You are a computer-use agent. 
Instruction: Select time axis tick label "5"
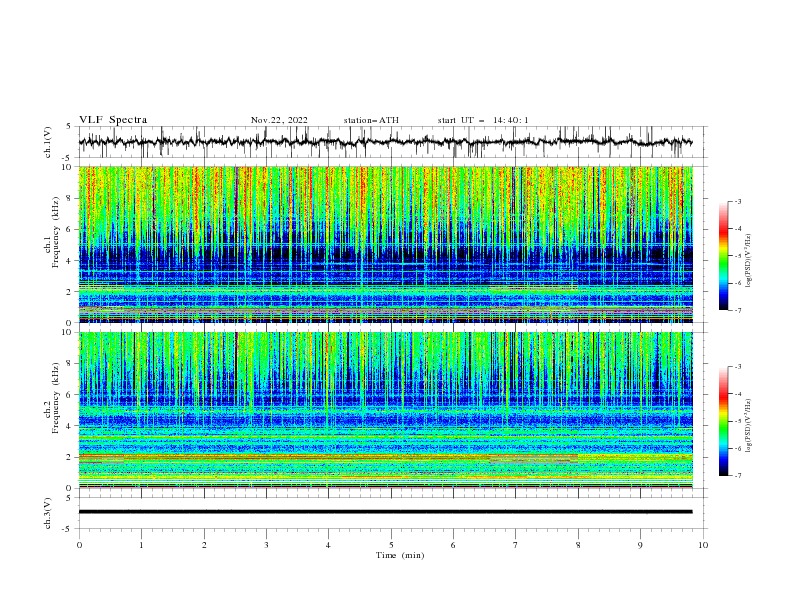pyautogui.click(x=391, y=545)
